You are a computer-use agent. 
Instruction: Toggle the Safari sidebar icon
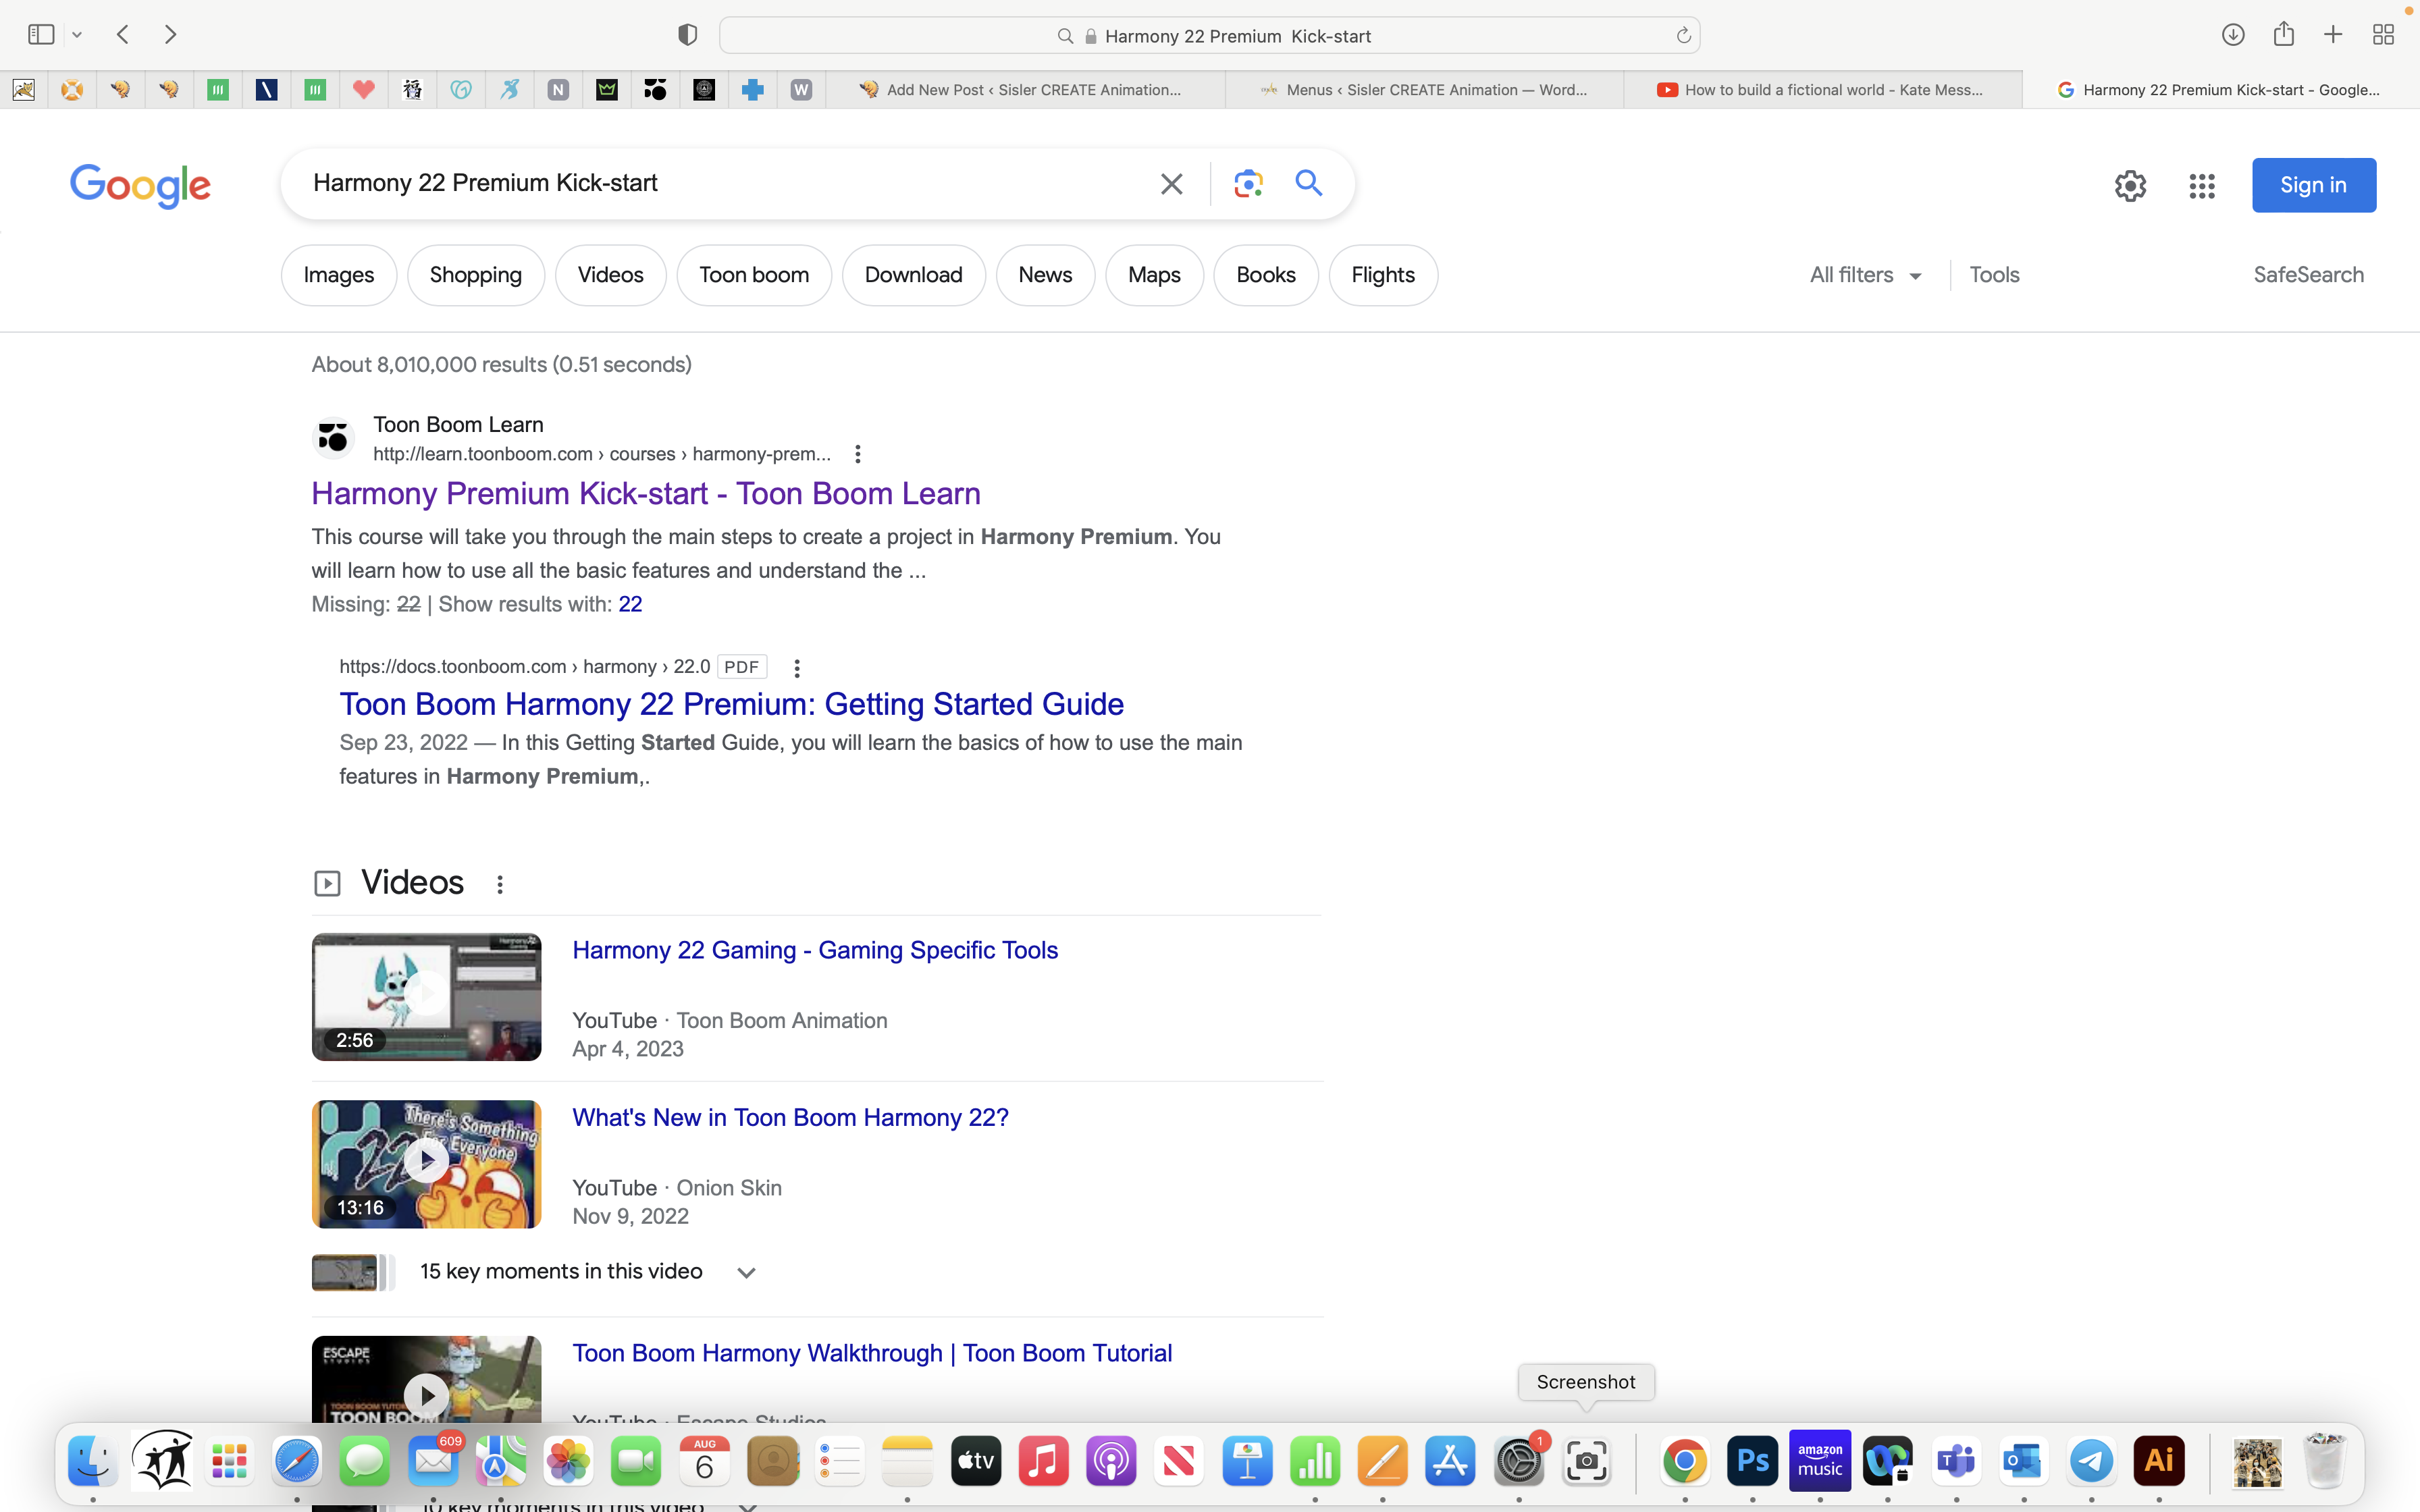pyautogui.click(x=41, y=35)
